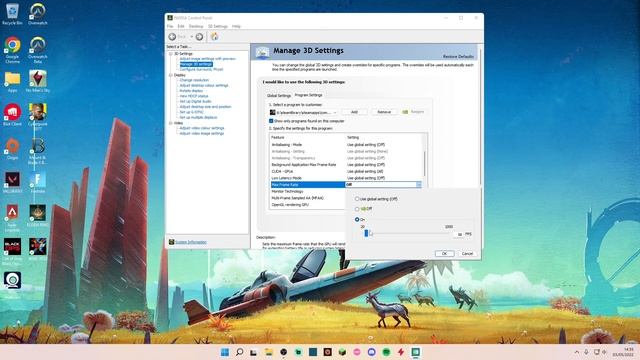
Task: Open Desktop menu
Action: (x=196, y=26)
